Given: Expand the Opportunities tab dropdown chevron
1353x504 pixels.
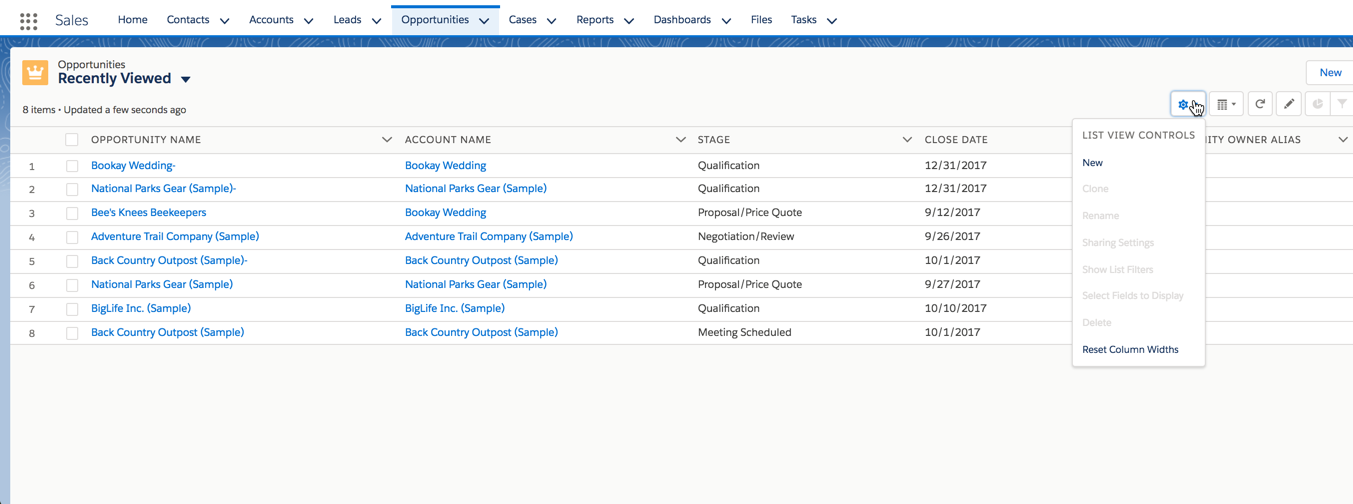Looking at the screenshot, I should pos(484,20).
